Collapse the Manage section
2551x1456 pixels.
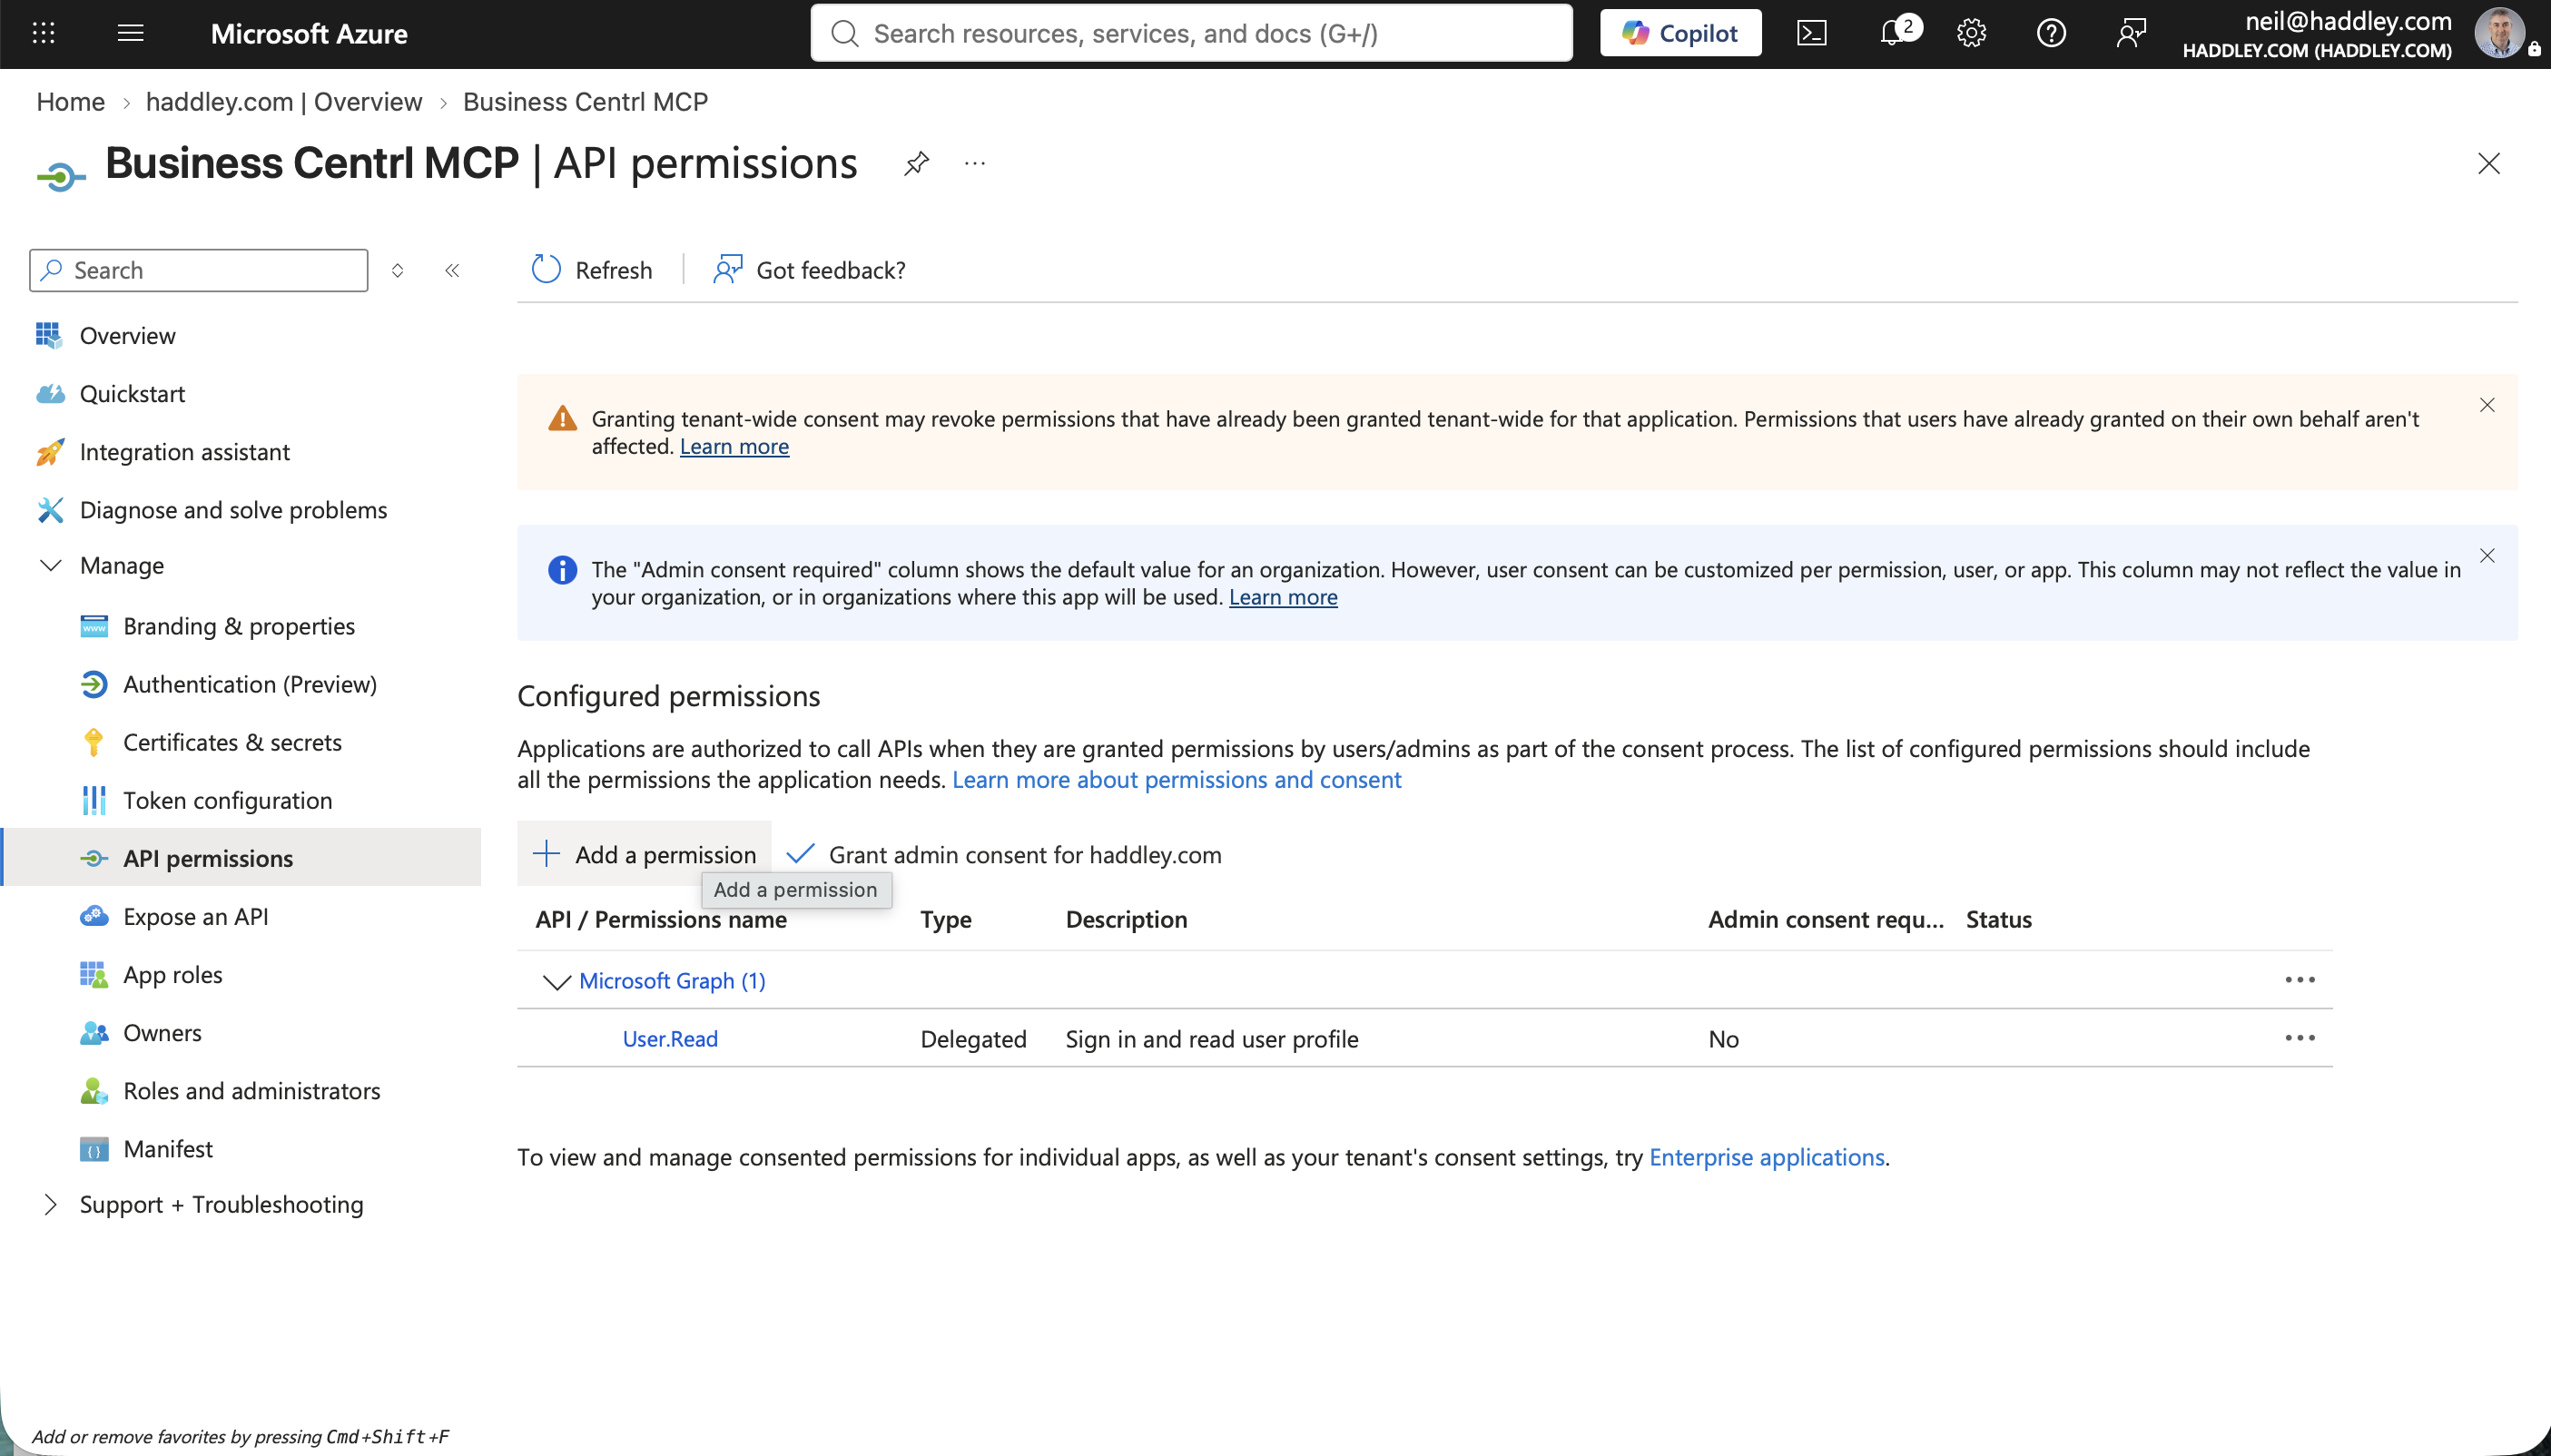(x=50, y=565)
